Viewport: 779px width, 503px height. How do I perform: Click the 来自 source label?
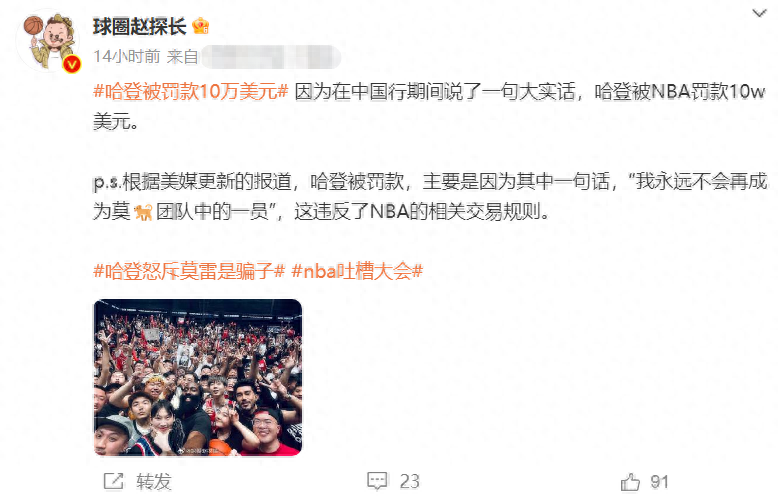point(182,56)
